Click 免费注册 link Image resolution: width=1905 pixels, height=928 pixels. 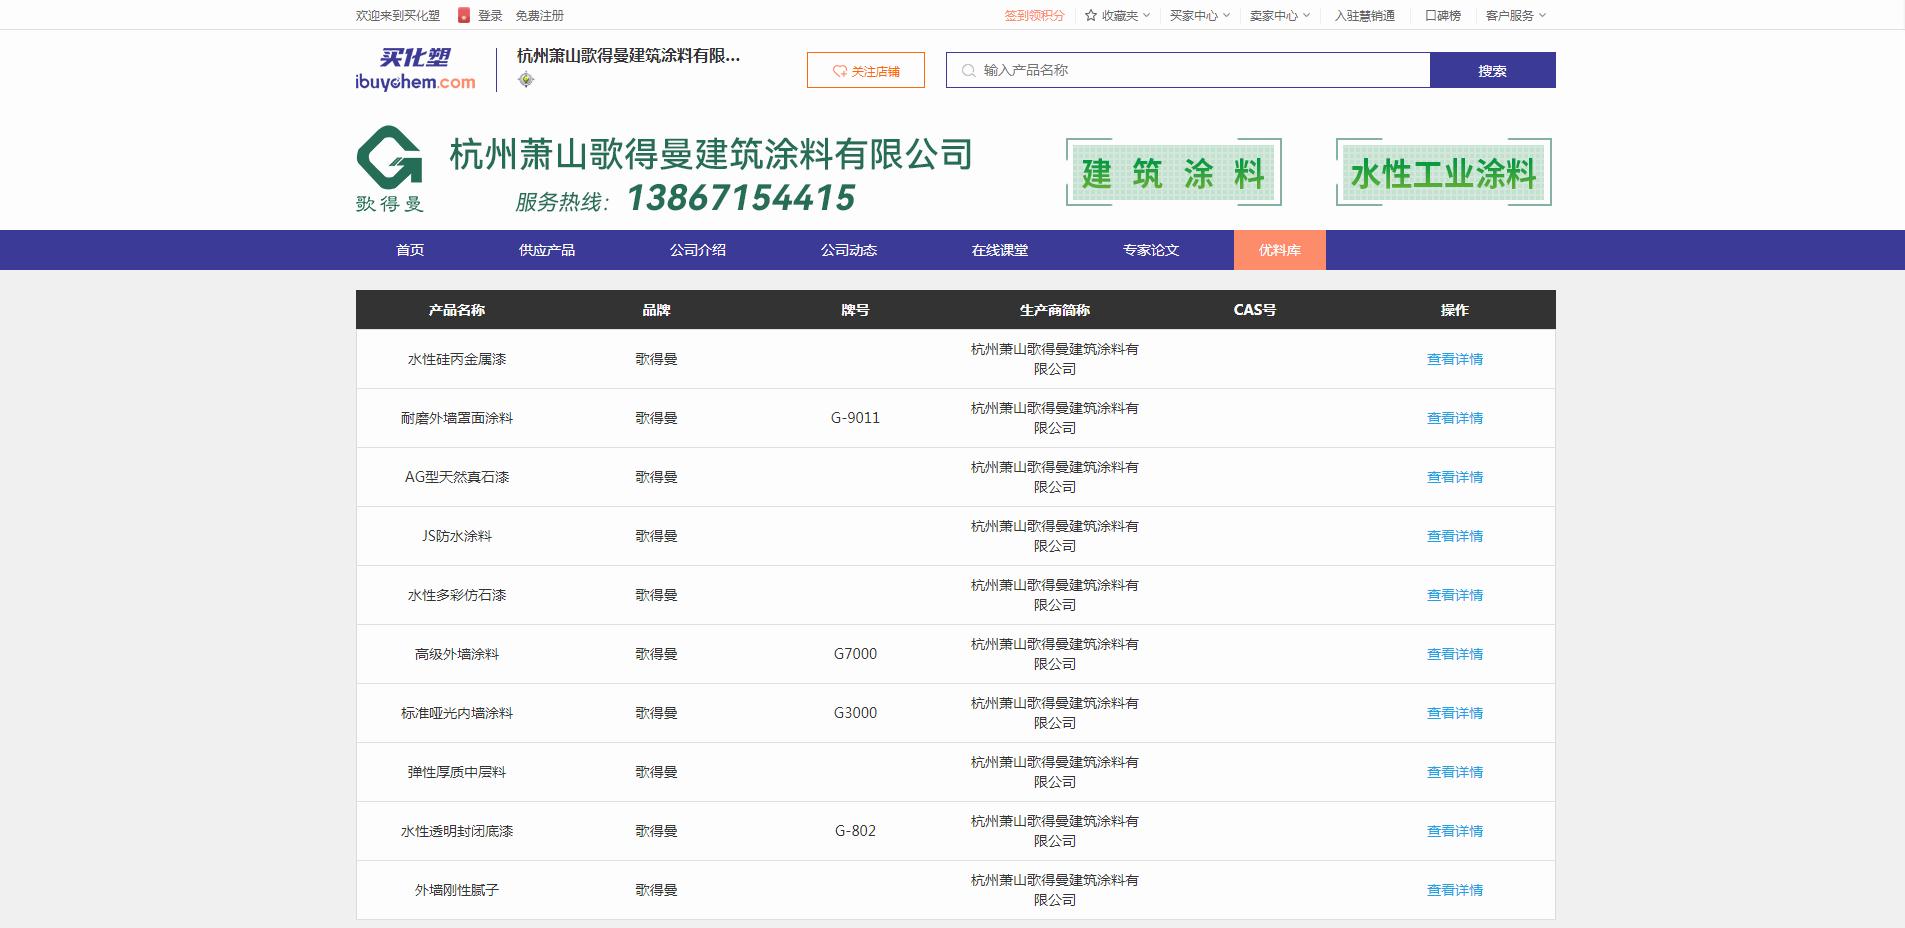[x=539, y=15]
